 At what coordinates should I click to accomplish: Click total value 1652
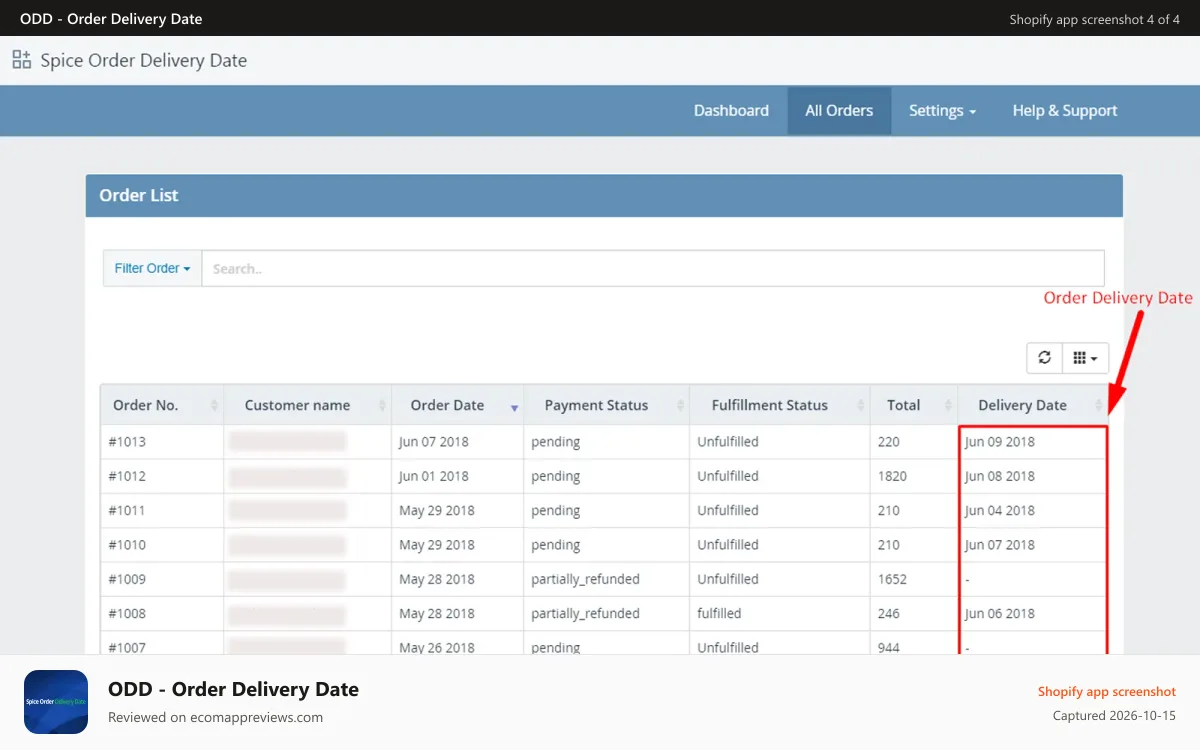coord(892,579)
